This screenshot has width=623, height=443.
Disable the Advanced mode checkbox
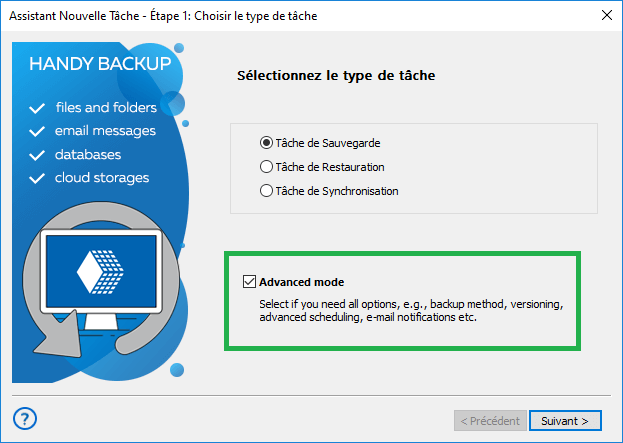tap(250, 282)
